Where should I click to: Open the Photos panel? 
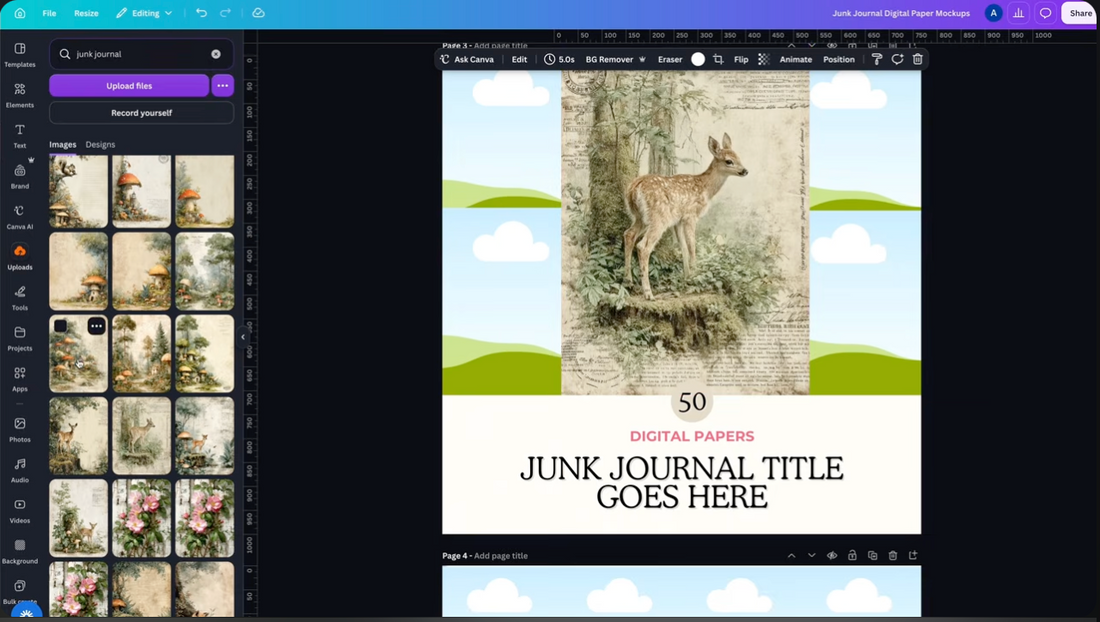tap(20, 429)
